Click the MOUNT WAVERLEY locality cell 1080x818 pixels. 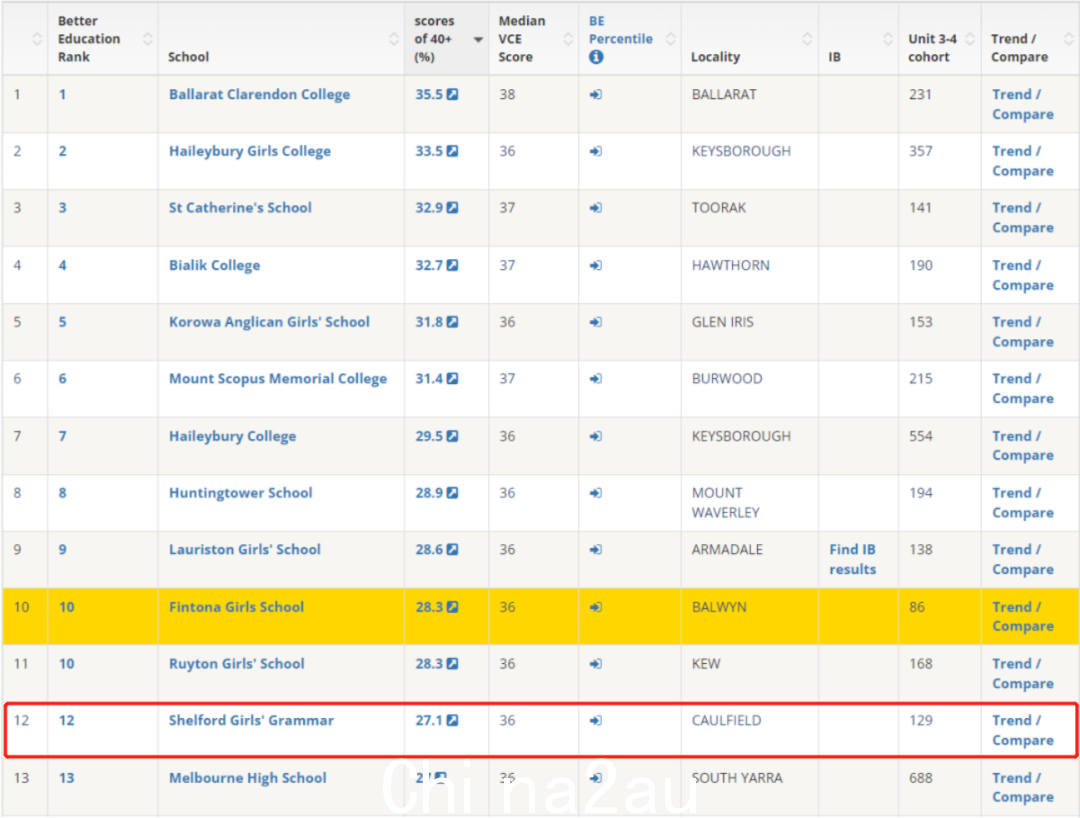(726, 503)
